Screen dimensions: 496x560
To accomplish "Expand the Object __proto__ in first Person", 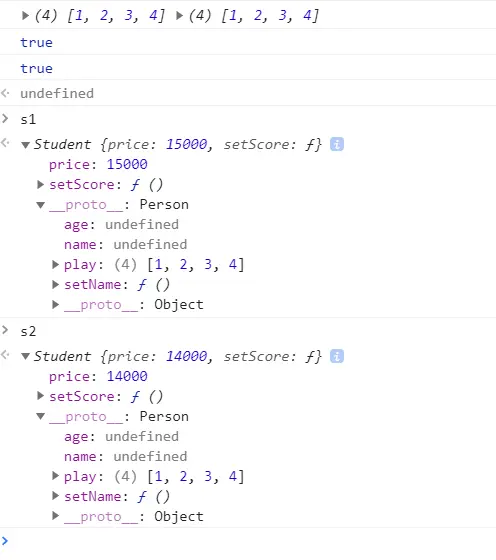I will (x=55, y=304).
